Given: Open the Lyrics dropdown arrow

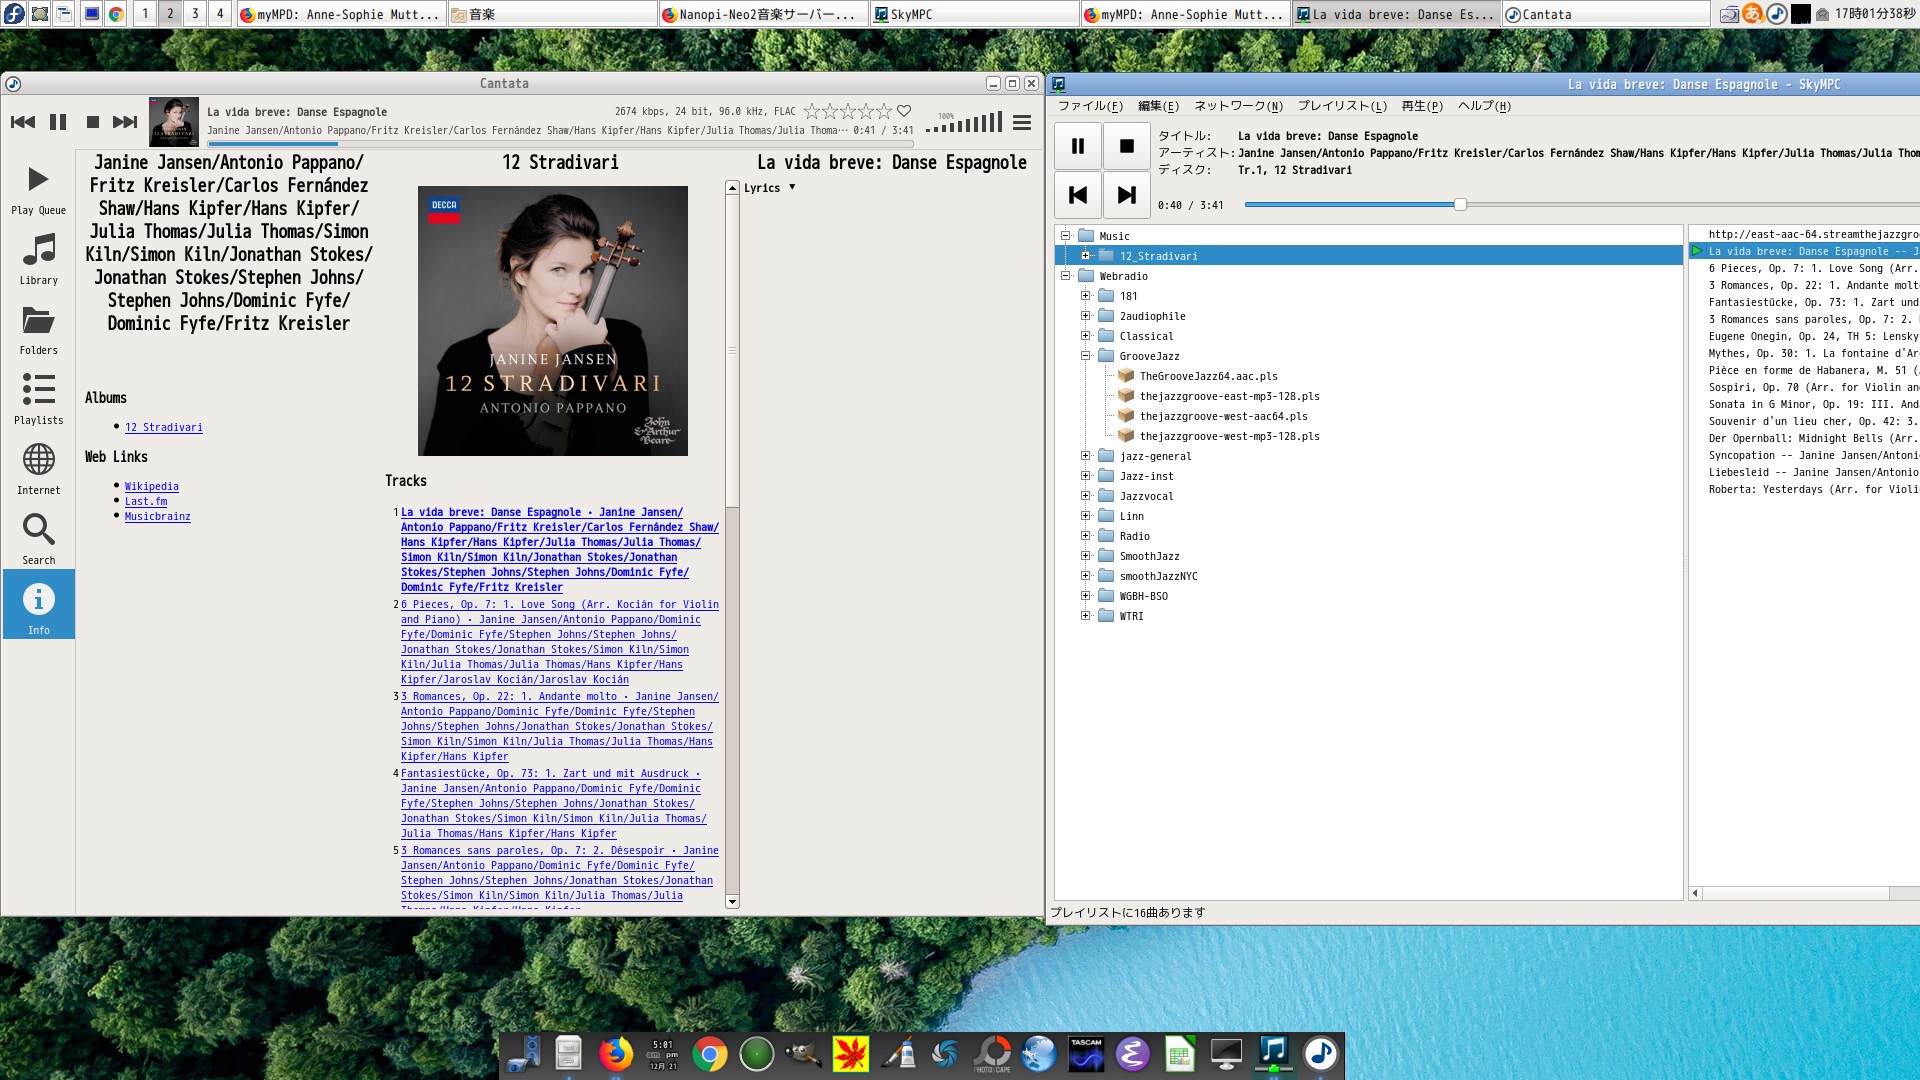Looking at the screenshot, I should pyautogui.click(x=792, y=187).
